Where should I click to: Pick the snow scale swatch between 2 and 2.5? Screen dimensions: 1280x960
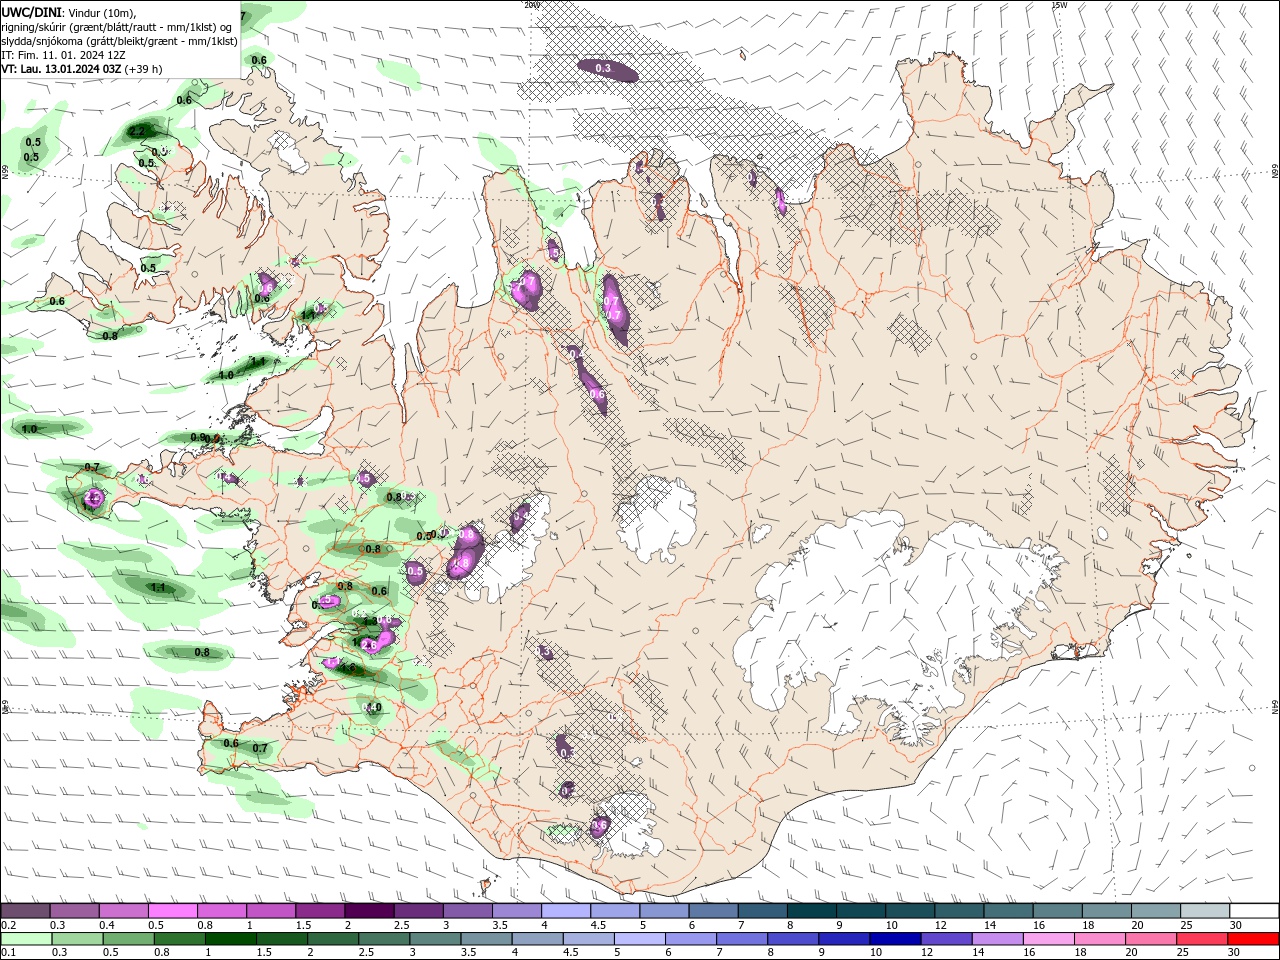click(x=369, y=911)
